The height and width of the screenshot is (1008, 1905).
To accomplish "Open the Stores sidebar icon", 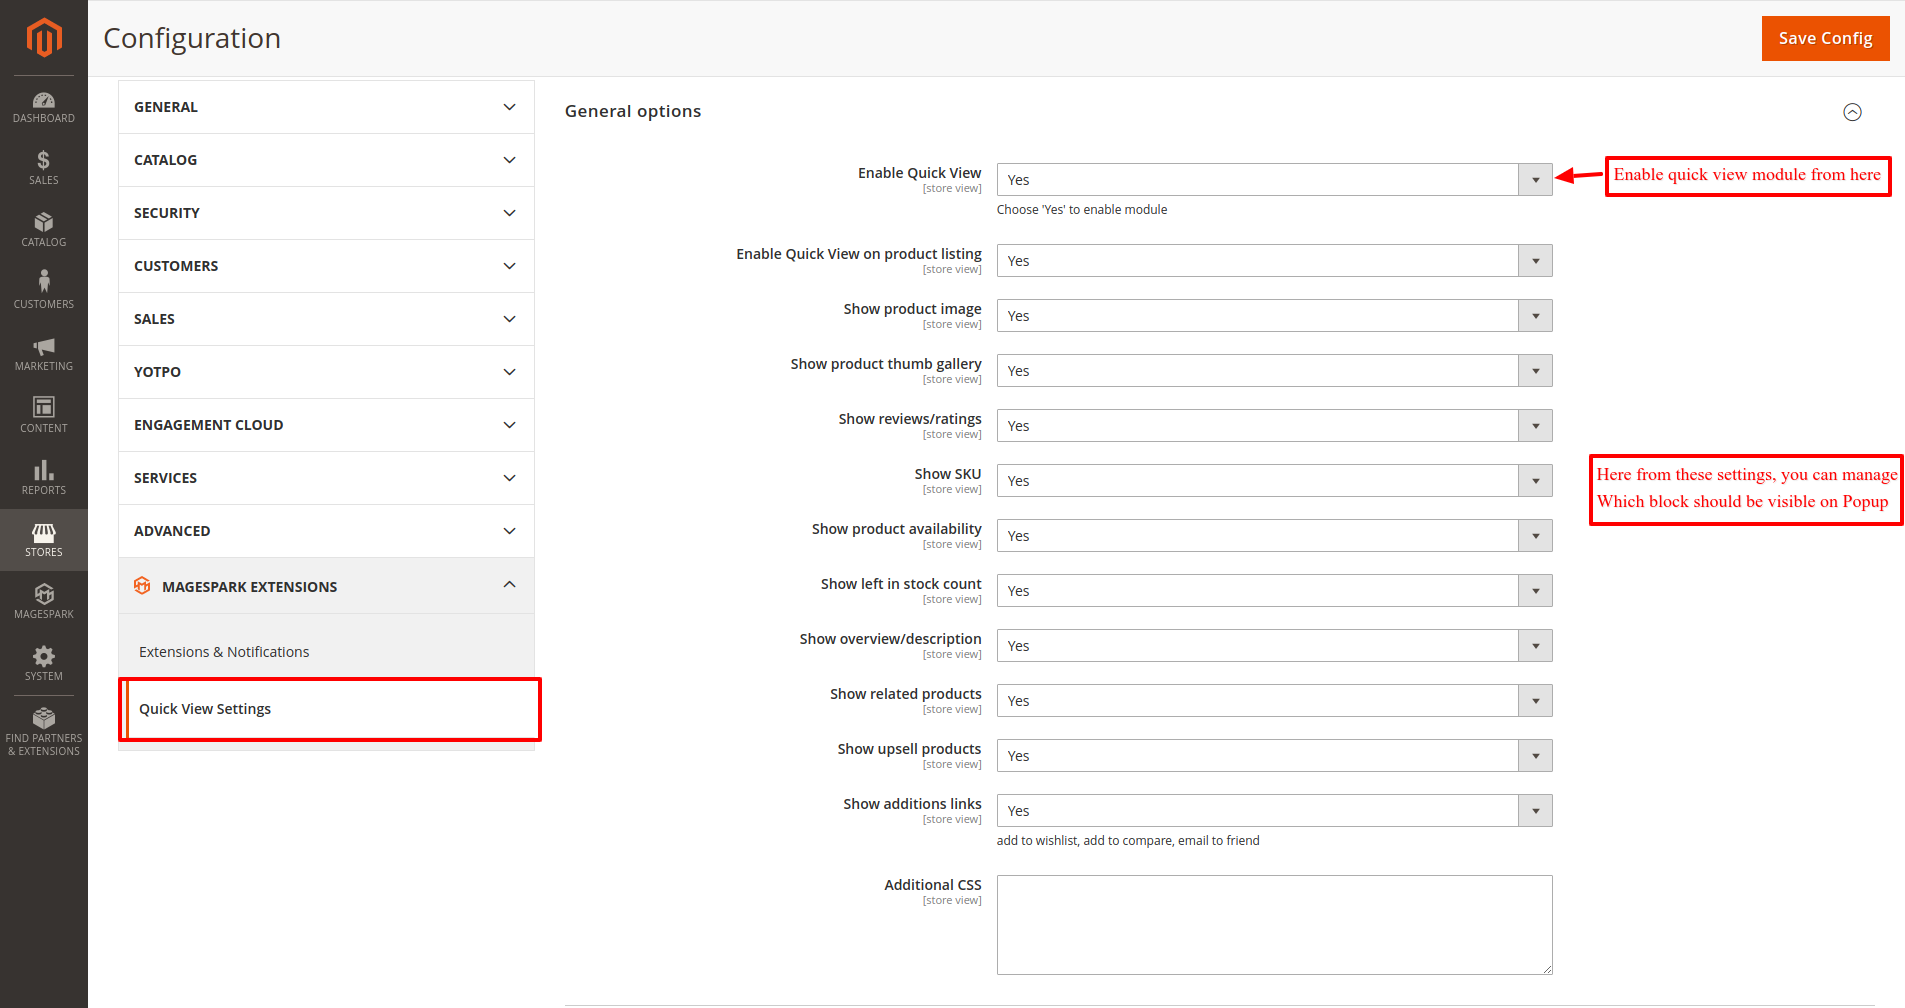I will click(x=44, y=532).
